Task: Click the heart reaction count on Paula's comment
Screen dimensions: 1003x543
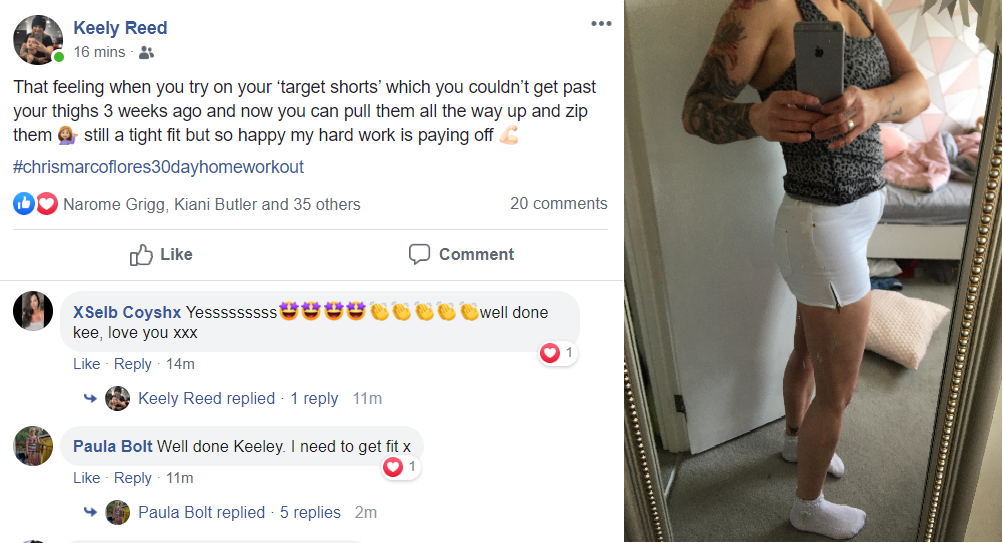Action: tap(400, 467)
